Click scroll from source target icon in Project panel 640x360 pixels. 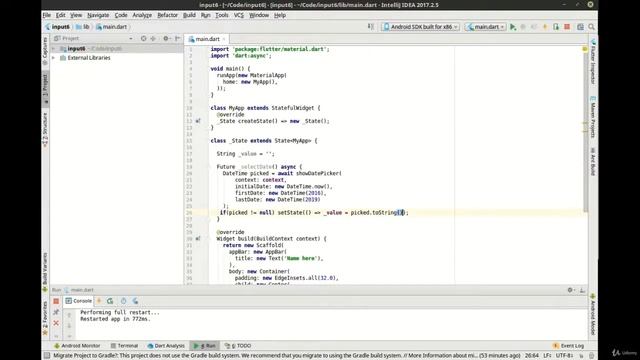(x=143, y=38)
